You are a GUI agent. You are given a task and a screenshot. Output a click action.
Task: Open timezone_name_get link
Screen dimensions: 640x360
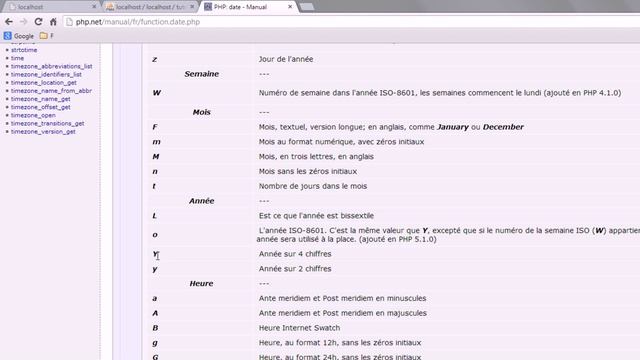coord(40,99)
